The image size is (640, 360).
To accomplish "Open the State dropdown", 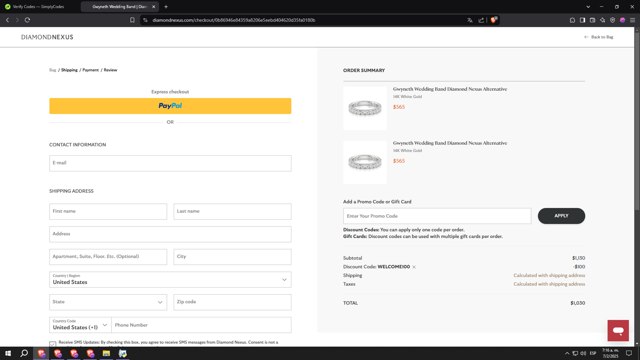I will coord(108,302).
